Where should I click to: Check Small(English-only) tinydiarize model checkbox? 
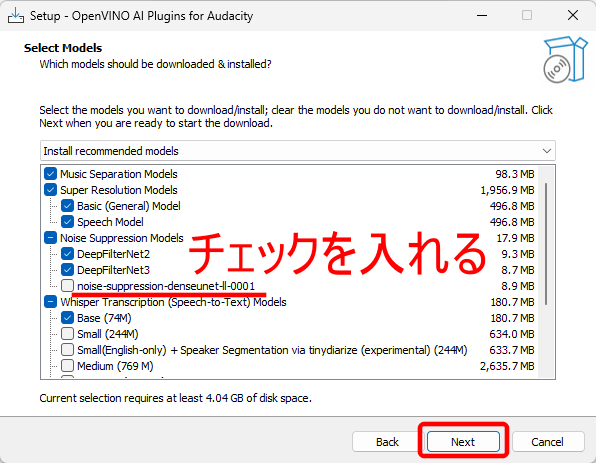coord(67,350)
